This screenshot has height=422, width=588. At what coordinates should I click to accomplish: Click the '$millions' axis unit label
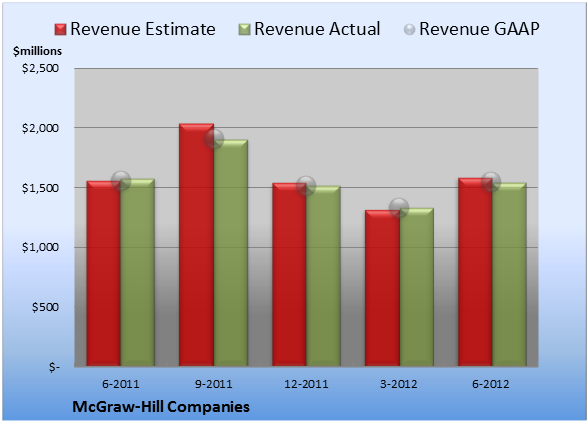[37, 51]
